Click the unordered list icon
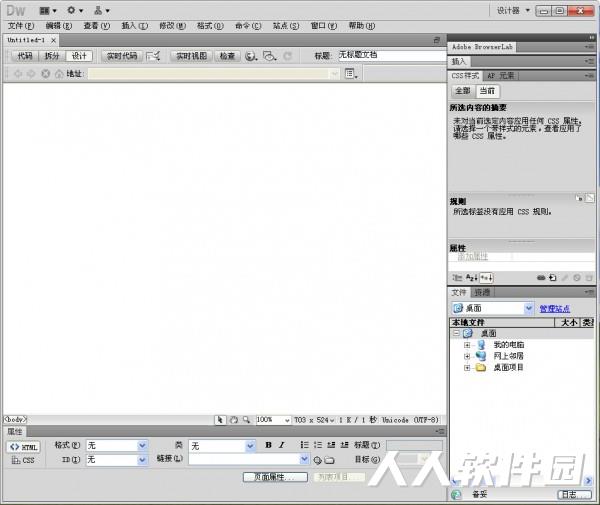This screenshot has height=505, width=600. click(x=304, y=445)
